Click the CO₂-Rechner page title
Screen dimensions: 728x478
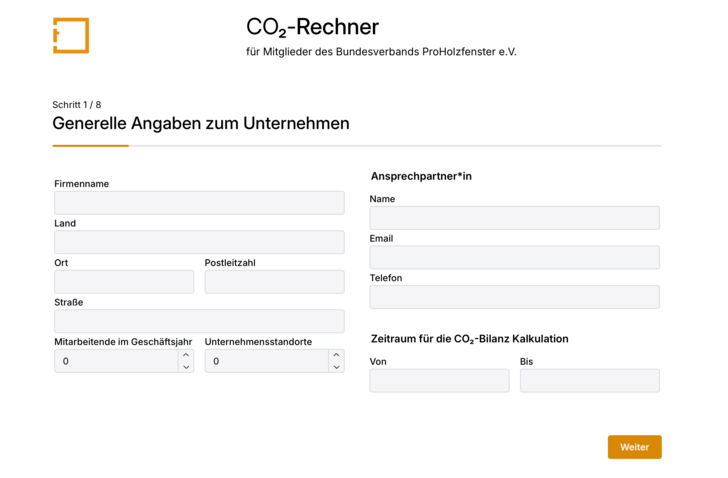312,27
